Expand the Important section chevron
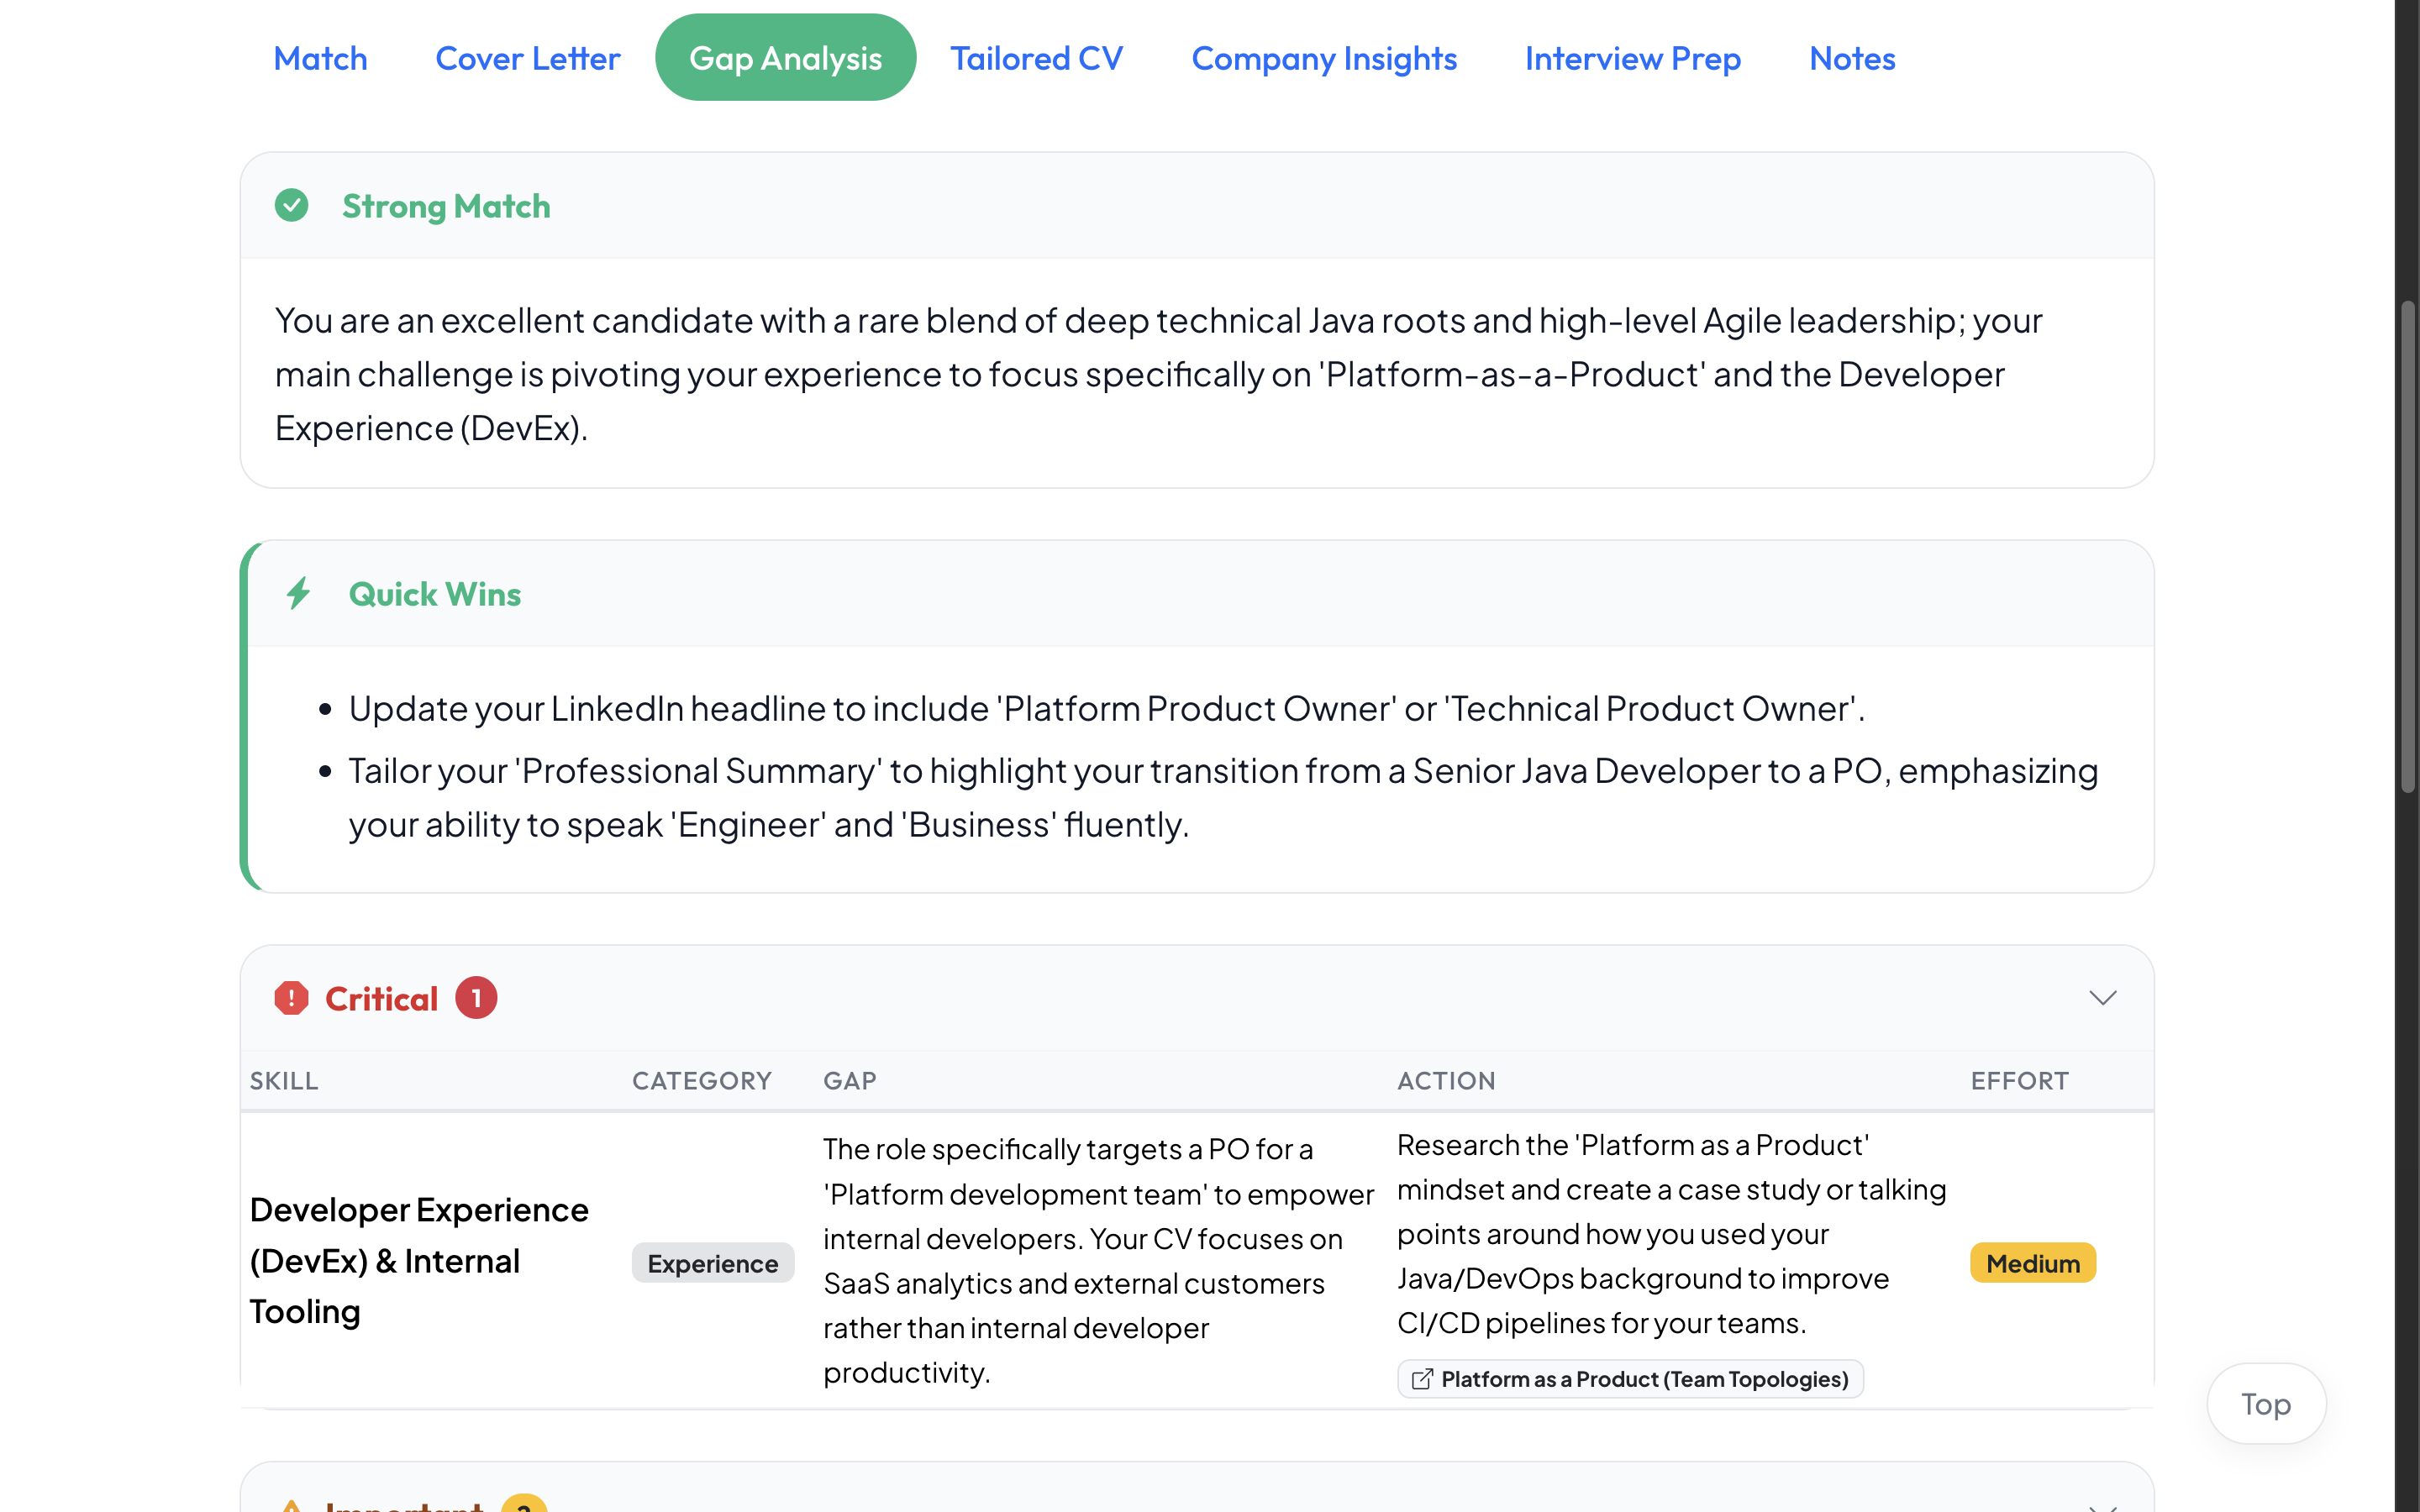The image size is (2420, 1512). 2102,1506
